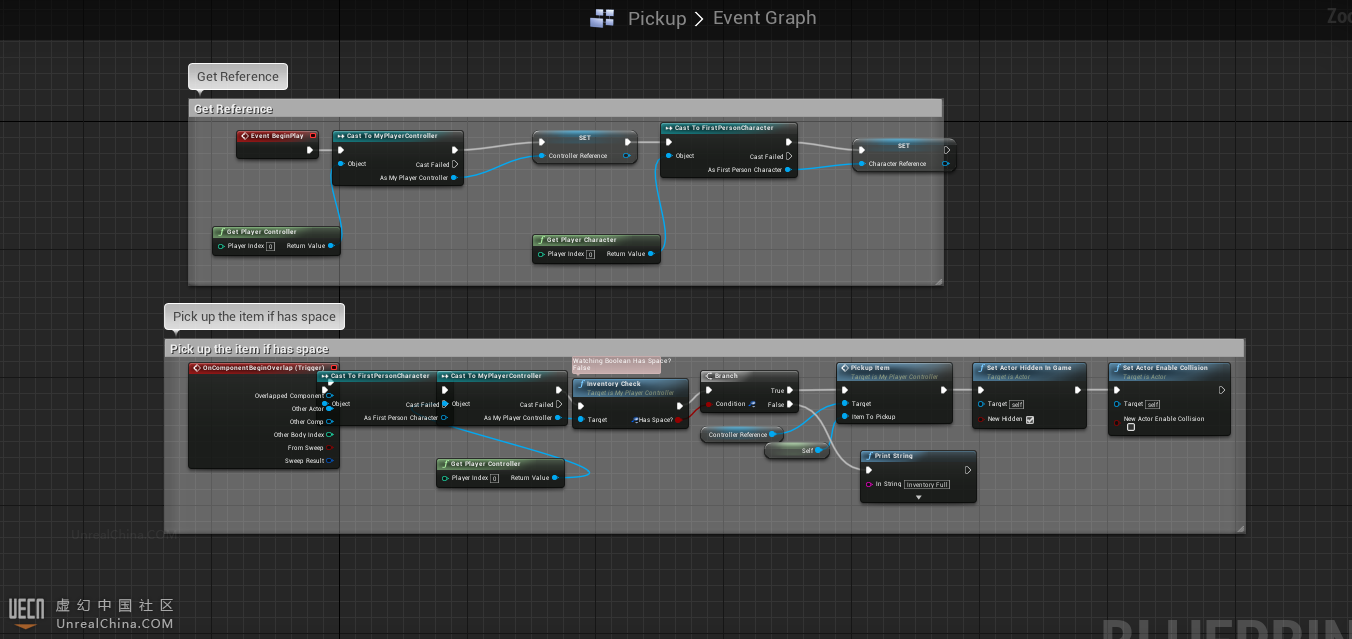Click Return Value pin on top Get Player Controller
This screenshot has height=639, width=1352.
click(x=331, y=246)
